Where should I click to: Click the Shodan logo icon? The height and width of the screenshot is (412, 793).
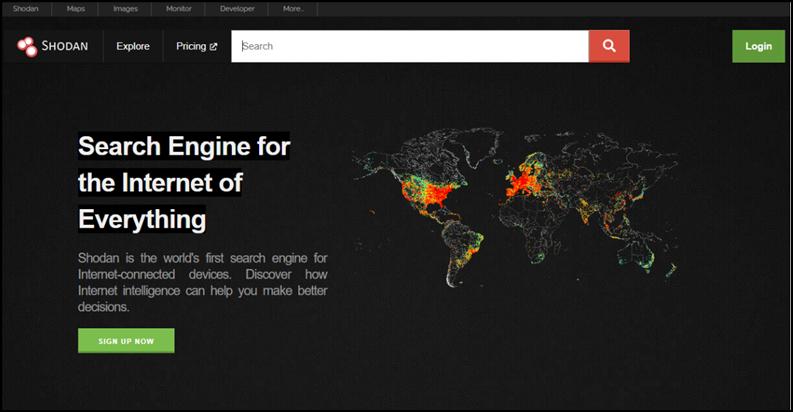pos(27,46)
